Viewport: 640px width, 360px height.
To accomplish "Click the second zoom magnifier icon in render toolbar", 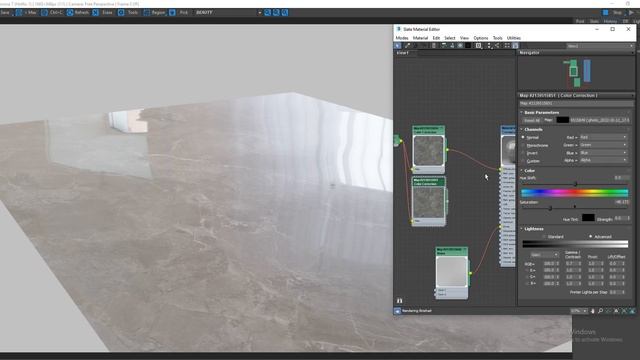I will point(276,13).
